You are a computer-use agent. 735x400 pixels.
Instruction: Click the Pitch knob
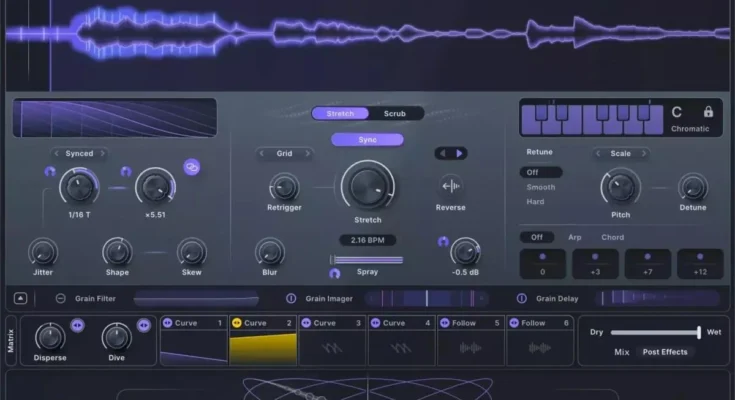tap(620, 188)
